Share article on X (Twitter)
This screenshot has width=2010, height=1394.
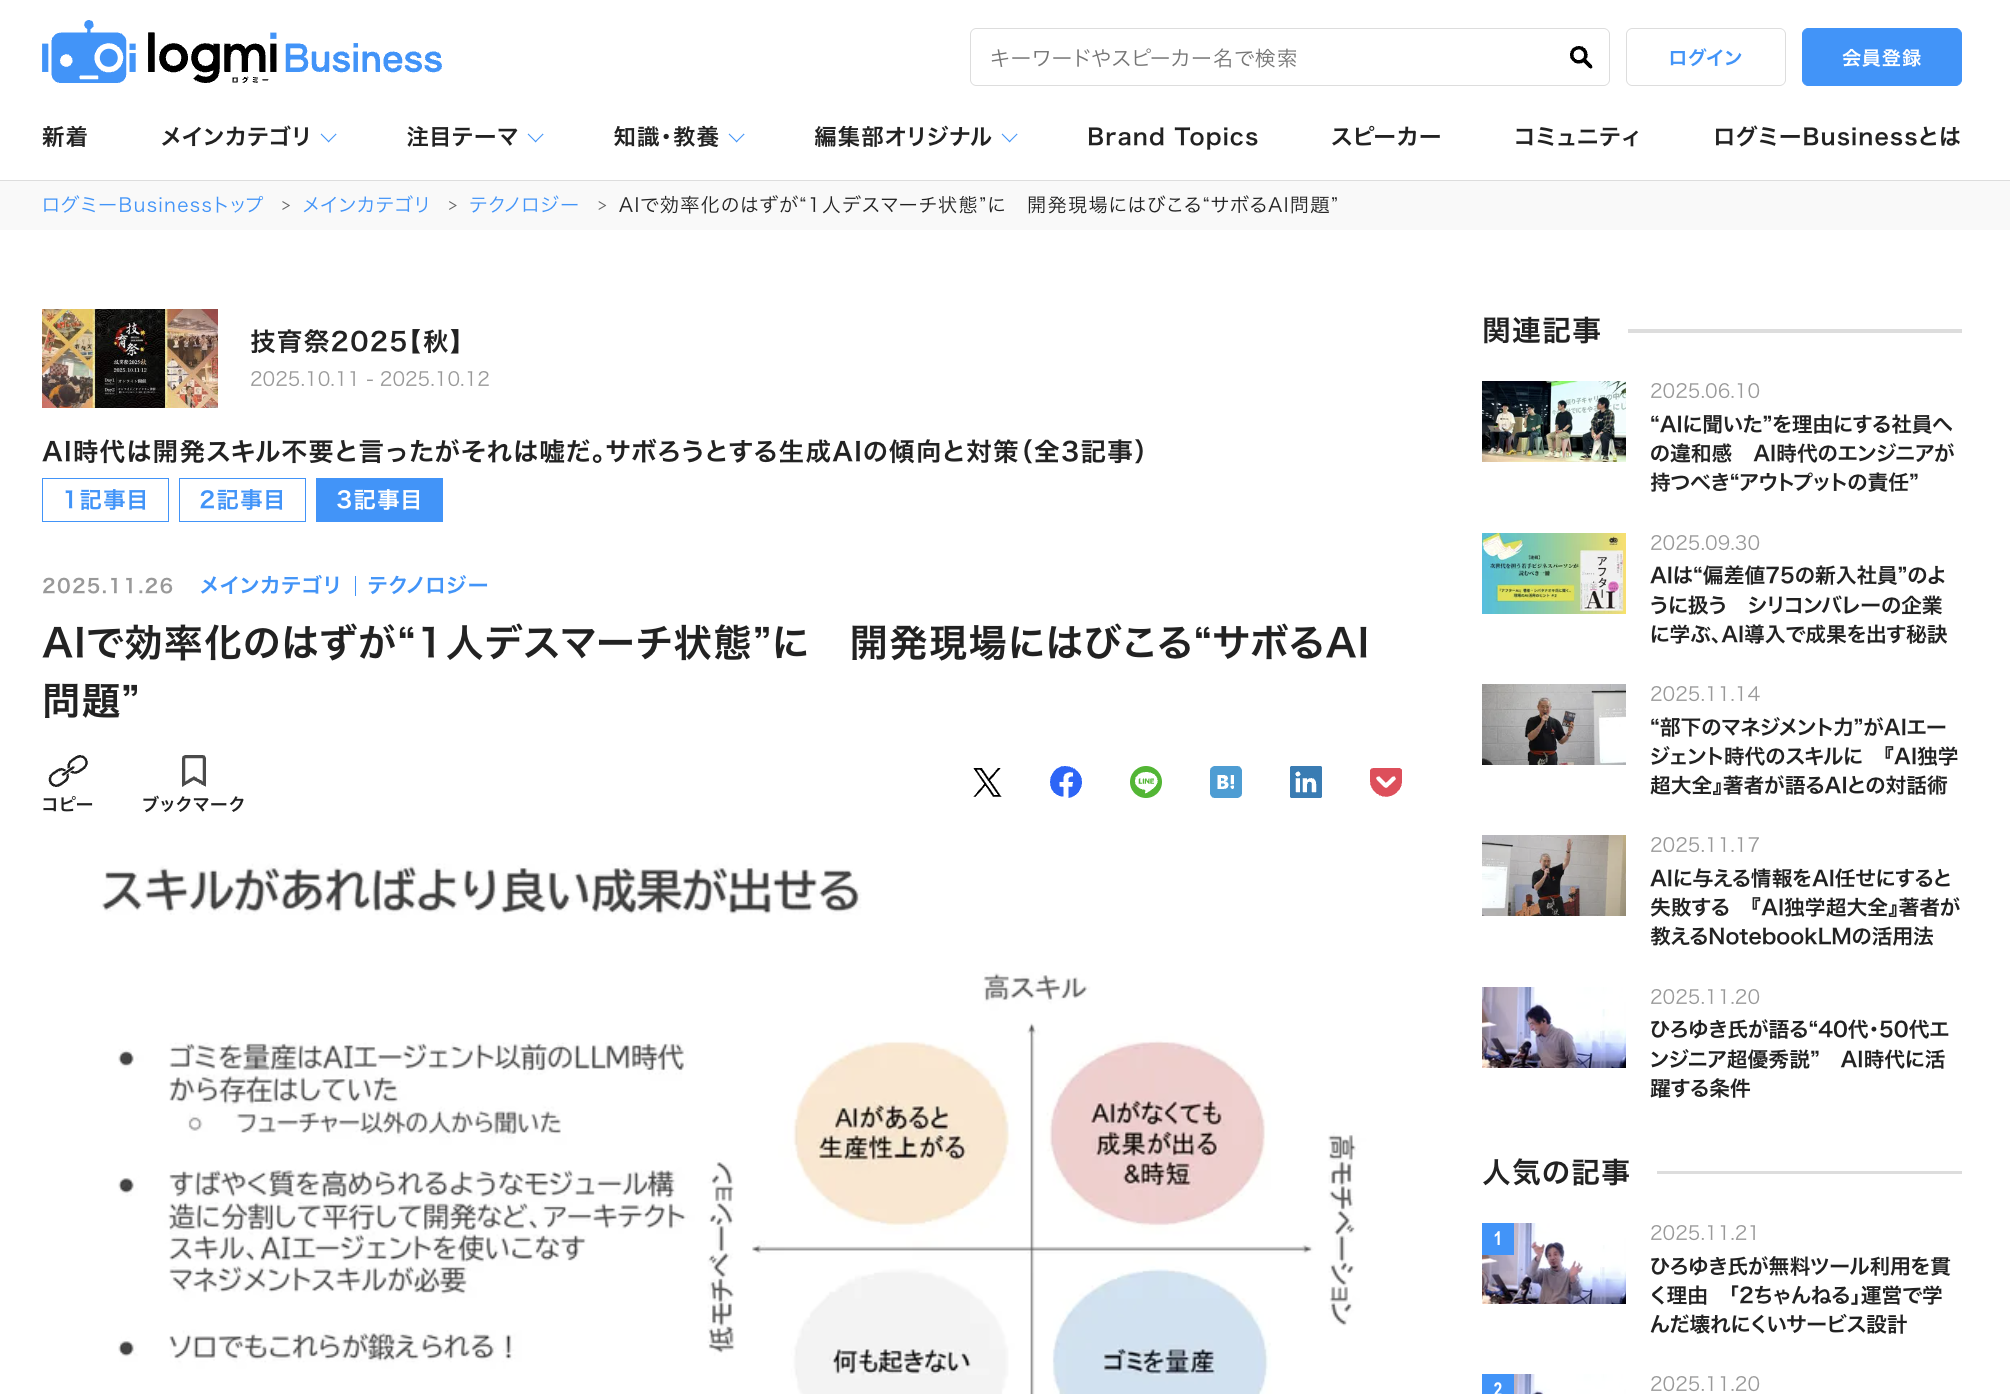[x=987, y=782]
